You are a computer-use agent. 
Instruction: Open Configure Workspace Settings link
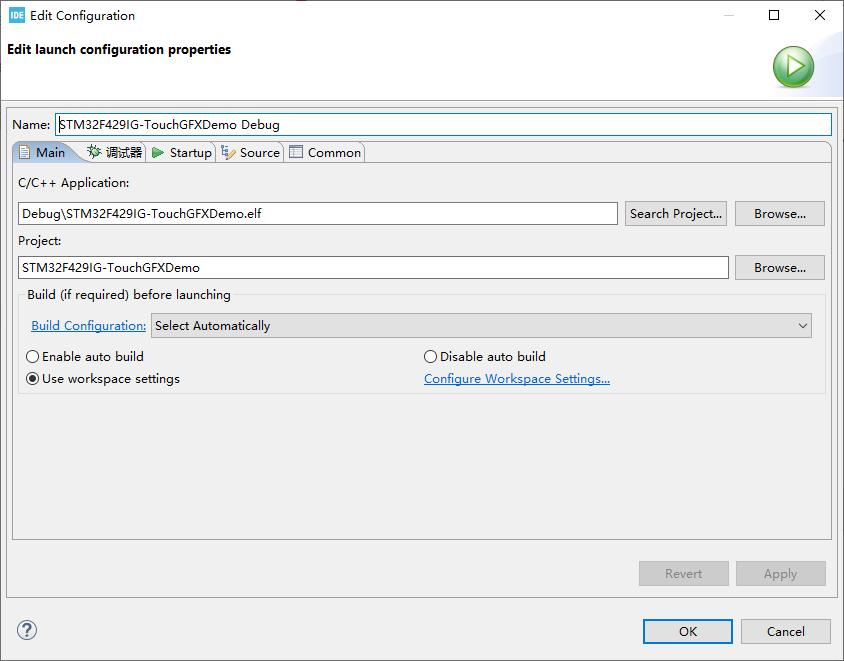(516, 379)
